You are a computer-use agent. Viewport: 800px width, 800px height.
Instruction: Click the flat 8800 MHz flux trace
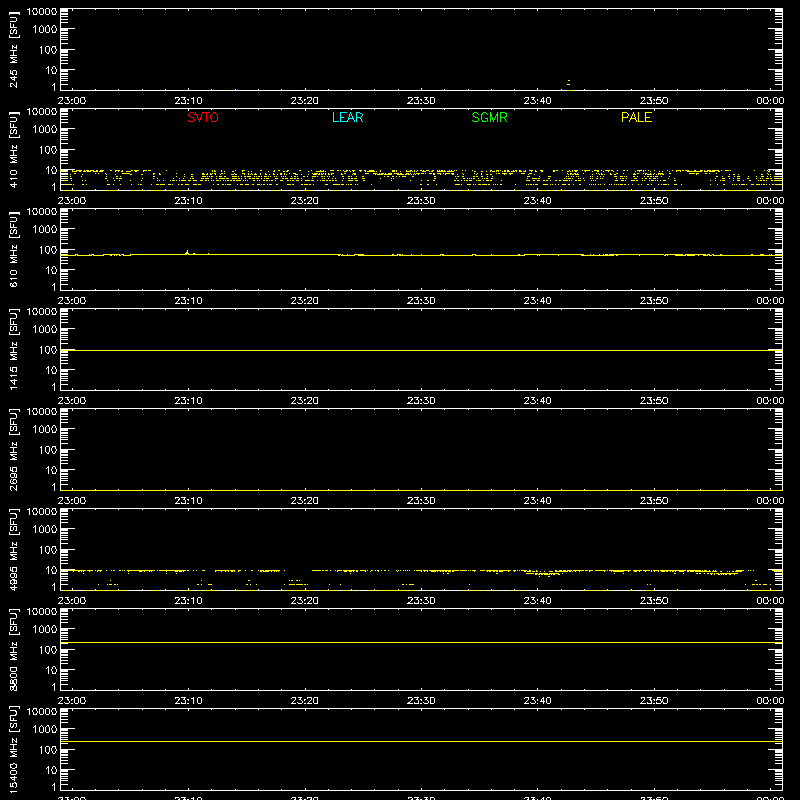[x=421, y=642]
